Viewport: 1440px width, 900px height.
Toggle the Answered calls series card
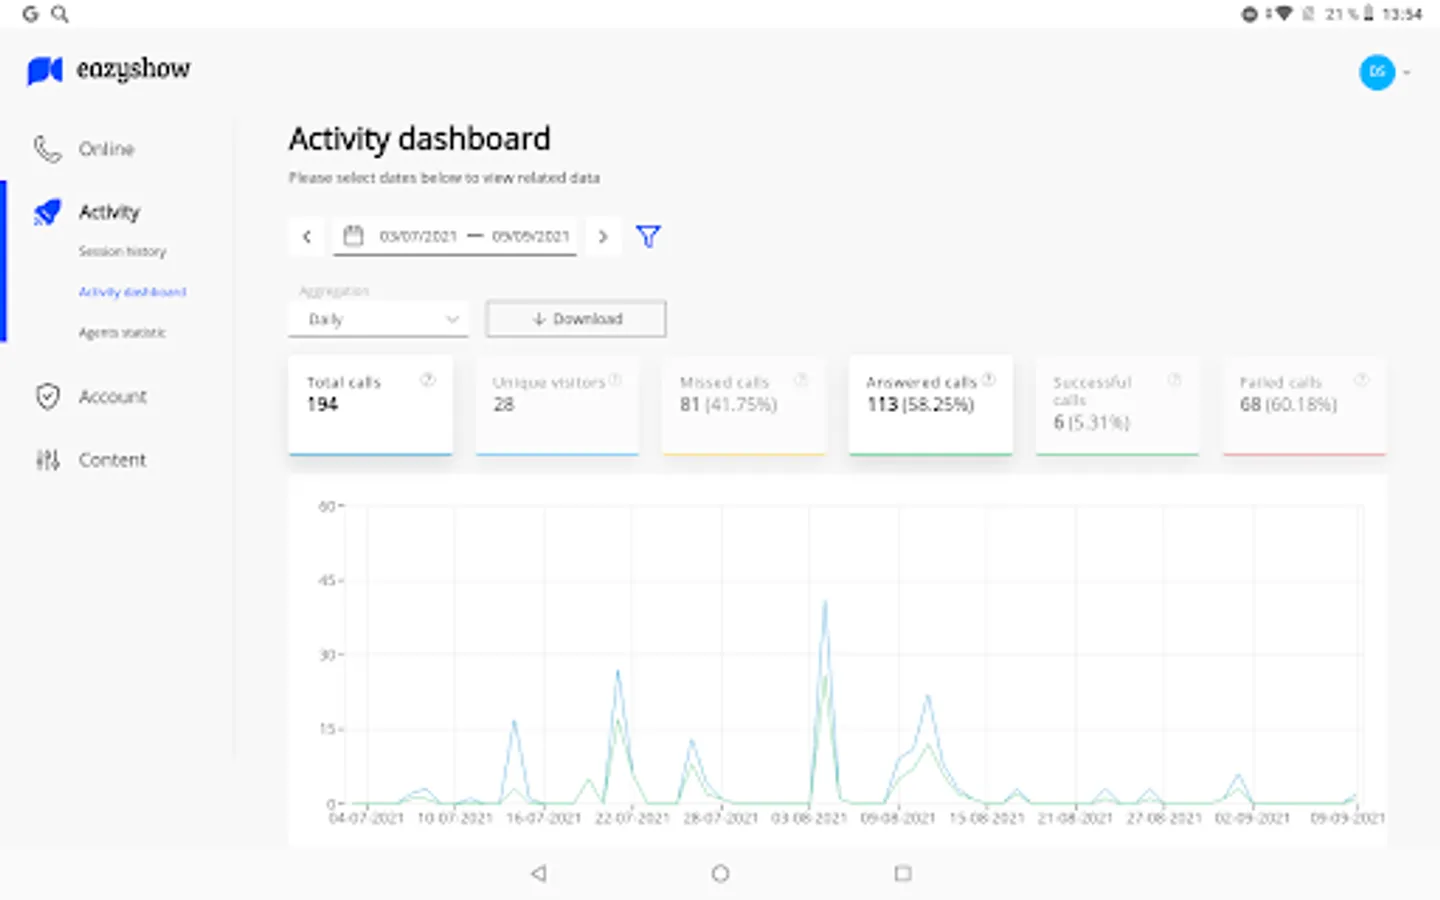coord(931,406)
